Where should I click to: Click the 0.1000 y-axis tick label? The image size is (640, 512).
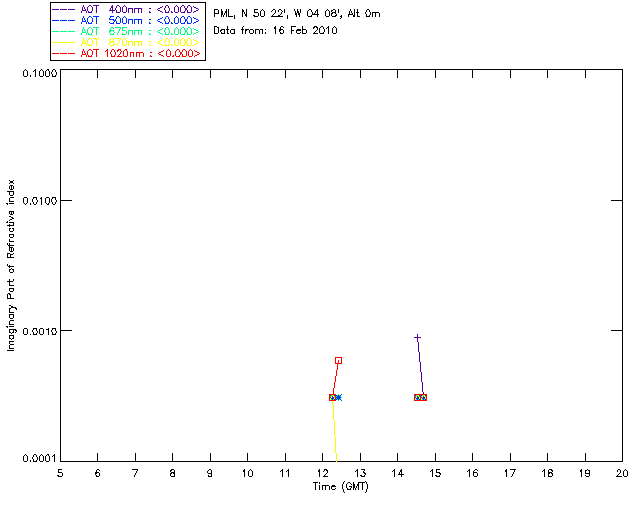point(38,74)
